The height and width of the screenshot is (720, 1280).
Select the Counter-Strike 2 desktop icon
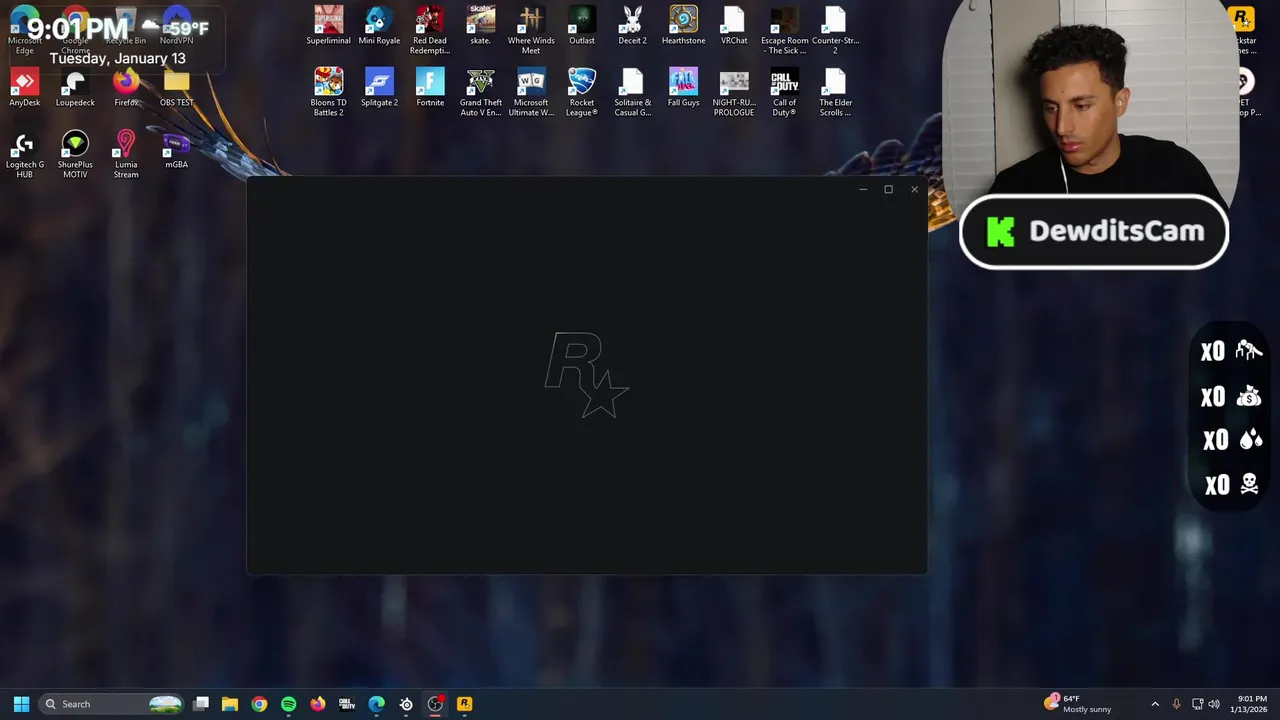(835, 30)
